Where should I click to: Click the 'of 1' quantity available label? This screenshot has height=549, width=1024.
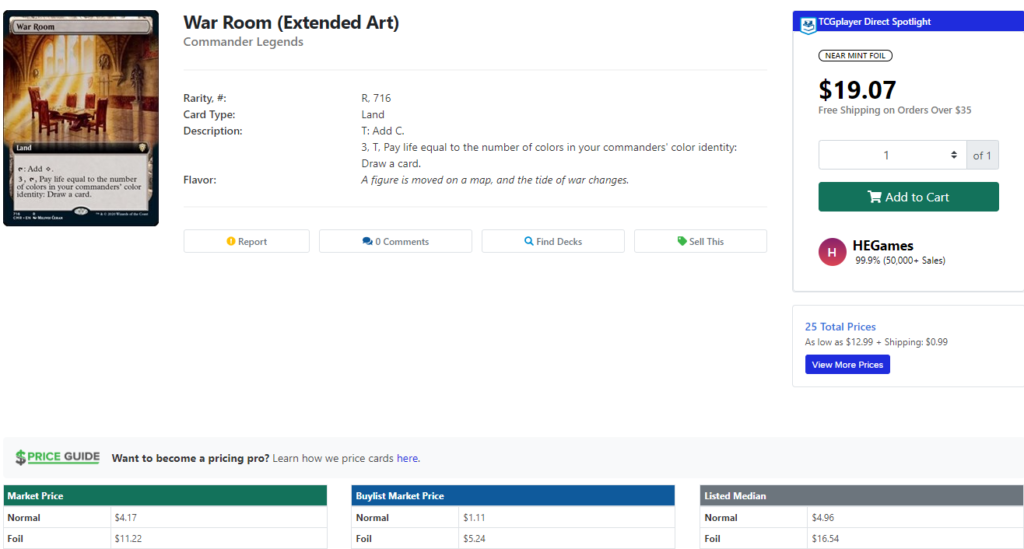[982, 155]
